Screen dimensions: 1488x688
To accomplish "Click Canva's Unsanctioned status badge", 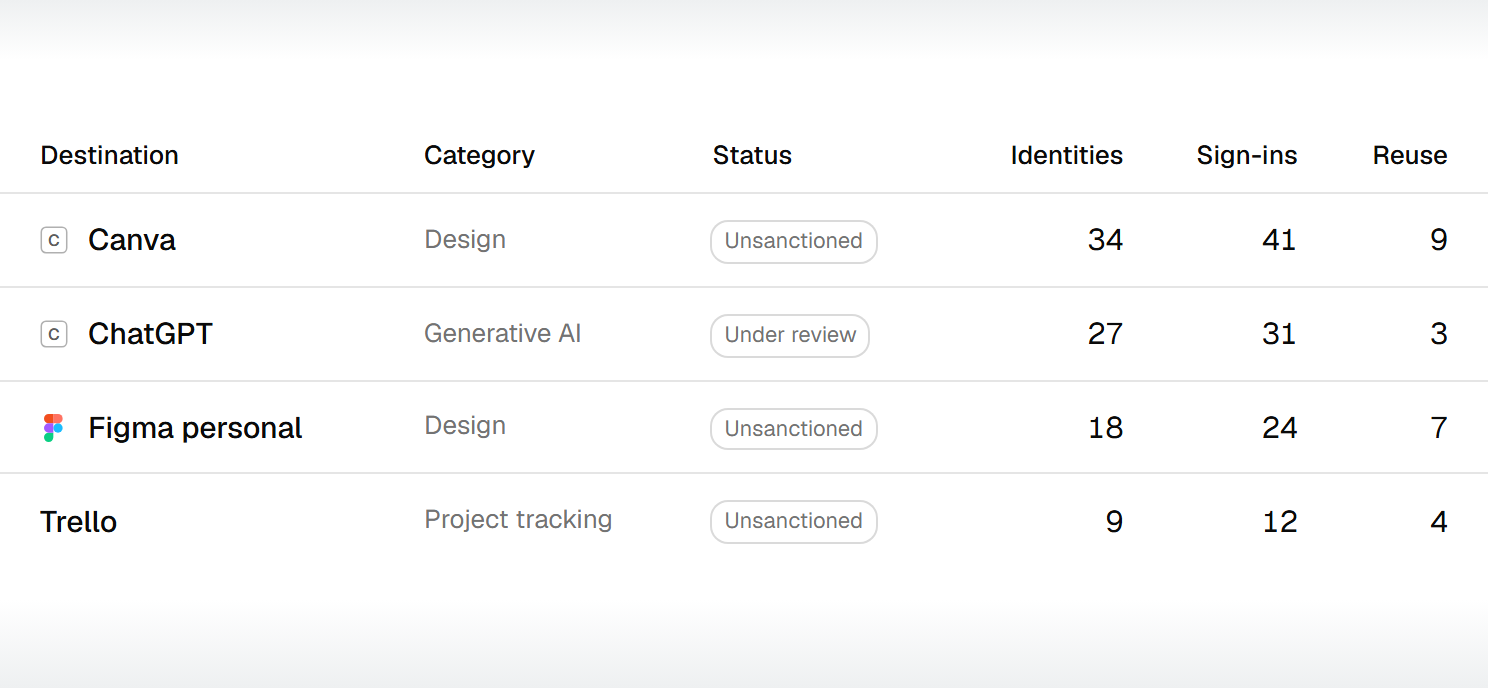I will pyautogui.click(x=794, y=241).
